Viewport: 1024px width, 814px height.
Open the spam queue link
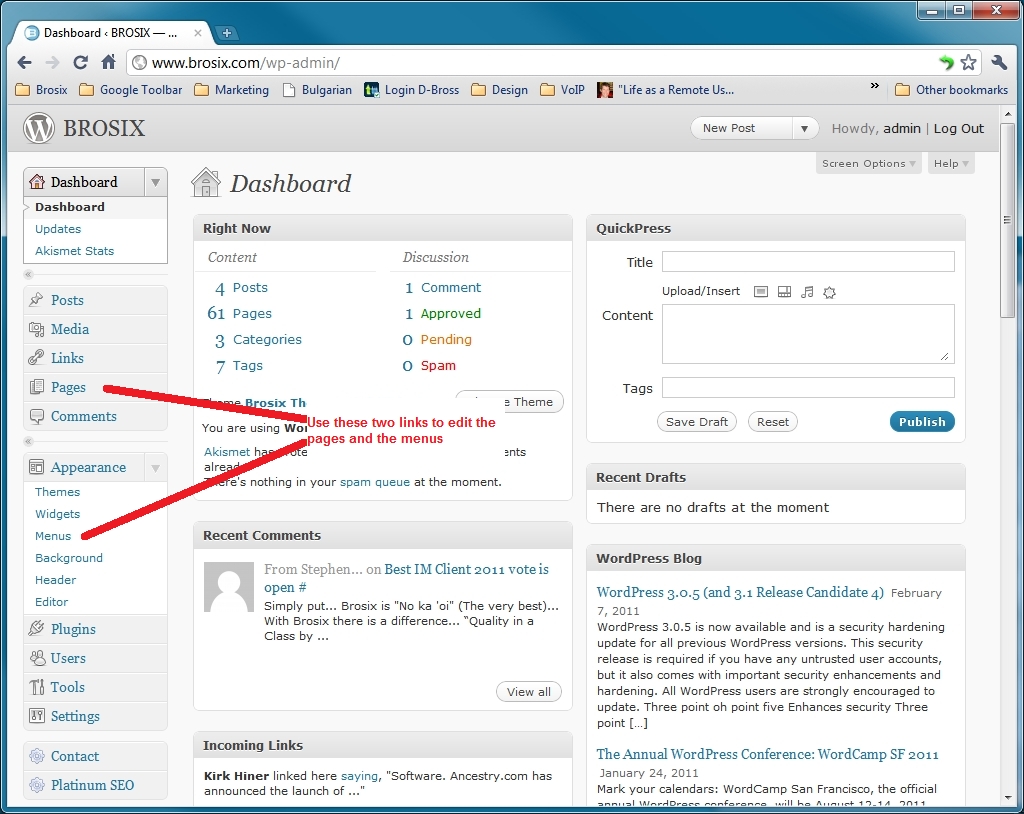pyautogui.click(x=375, y=482)
